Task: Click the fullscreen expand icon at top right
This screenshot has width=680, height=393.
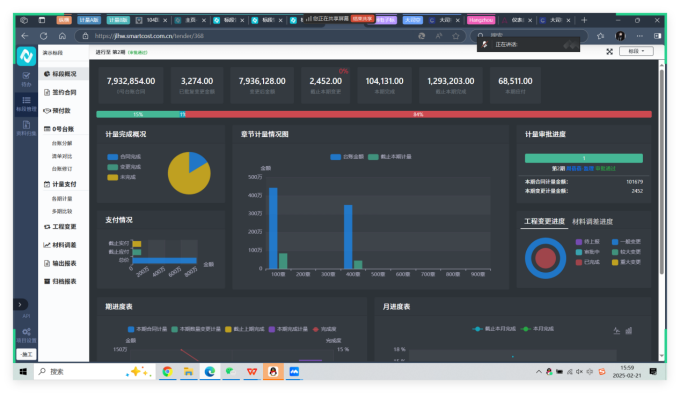Action: tap(609, 52)
